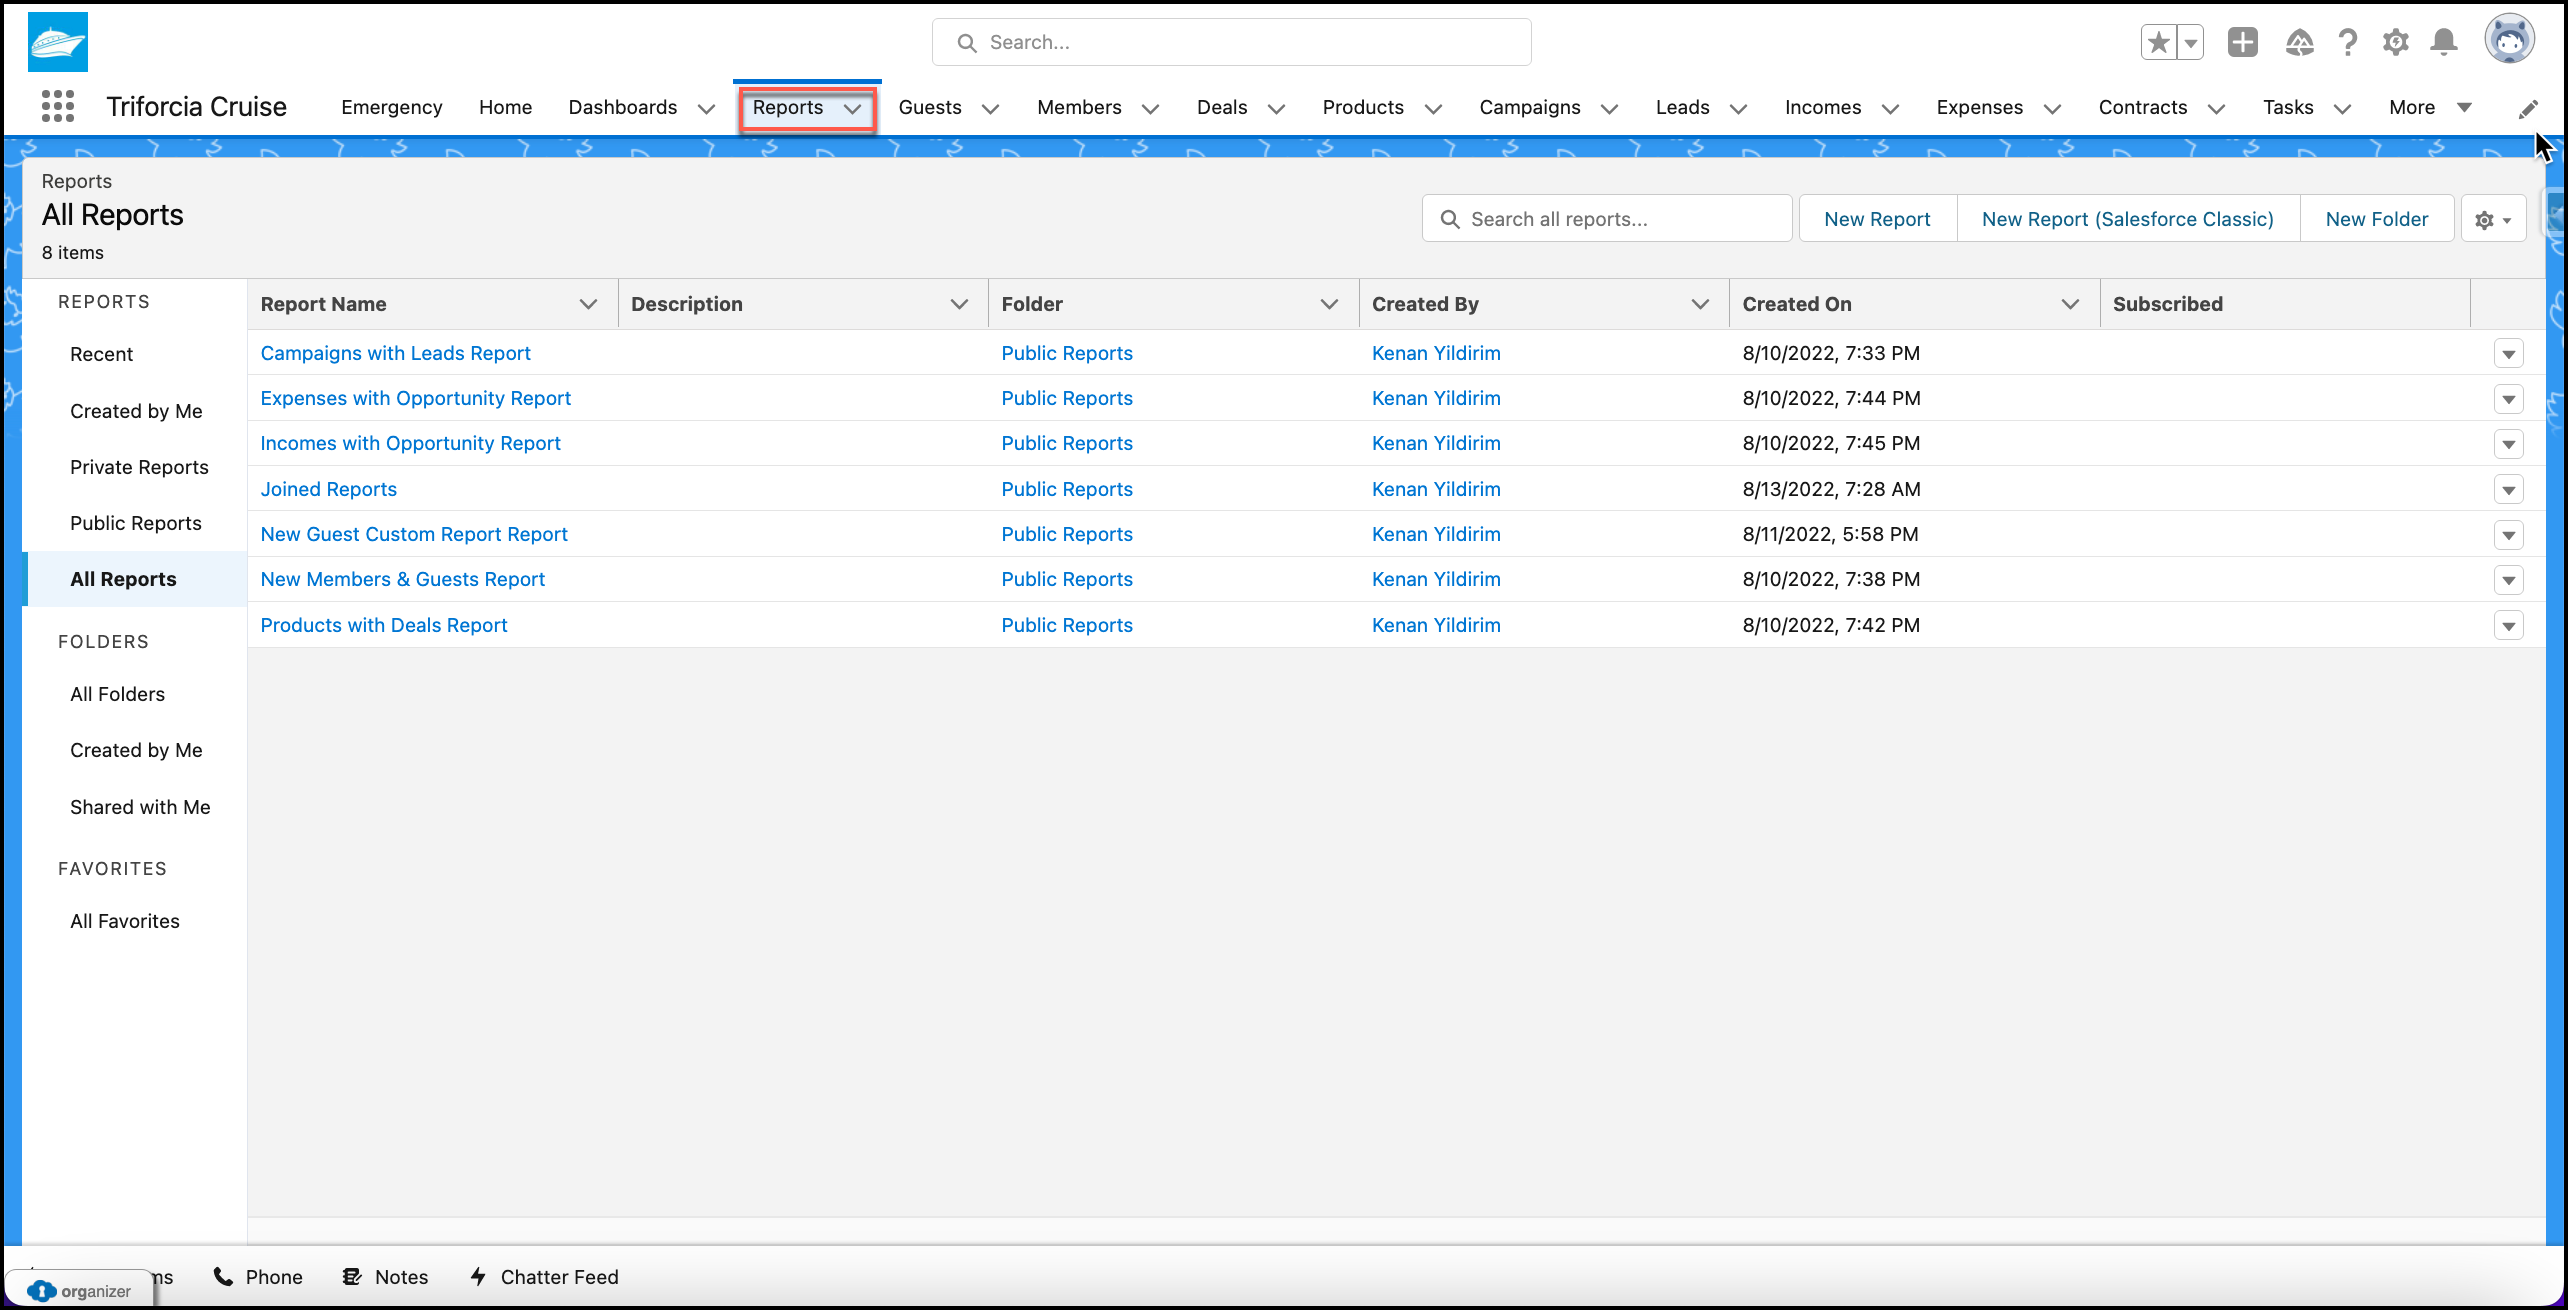2568x1310 pixels.
Task: Open the Global Actions plus icon
Action: click(x=2243, y=42)
